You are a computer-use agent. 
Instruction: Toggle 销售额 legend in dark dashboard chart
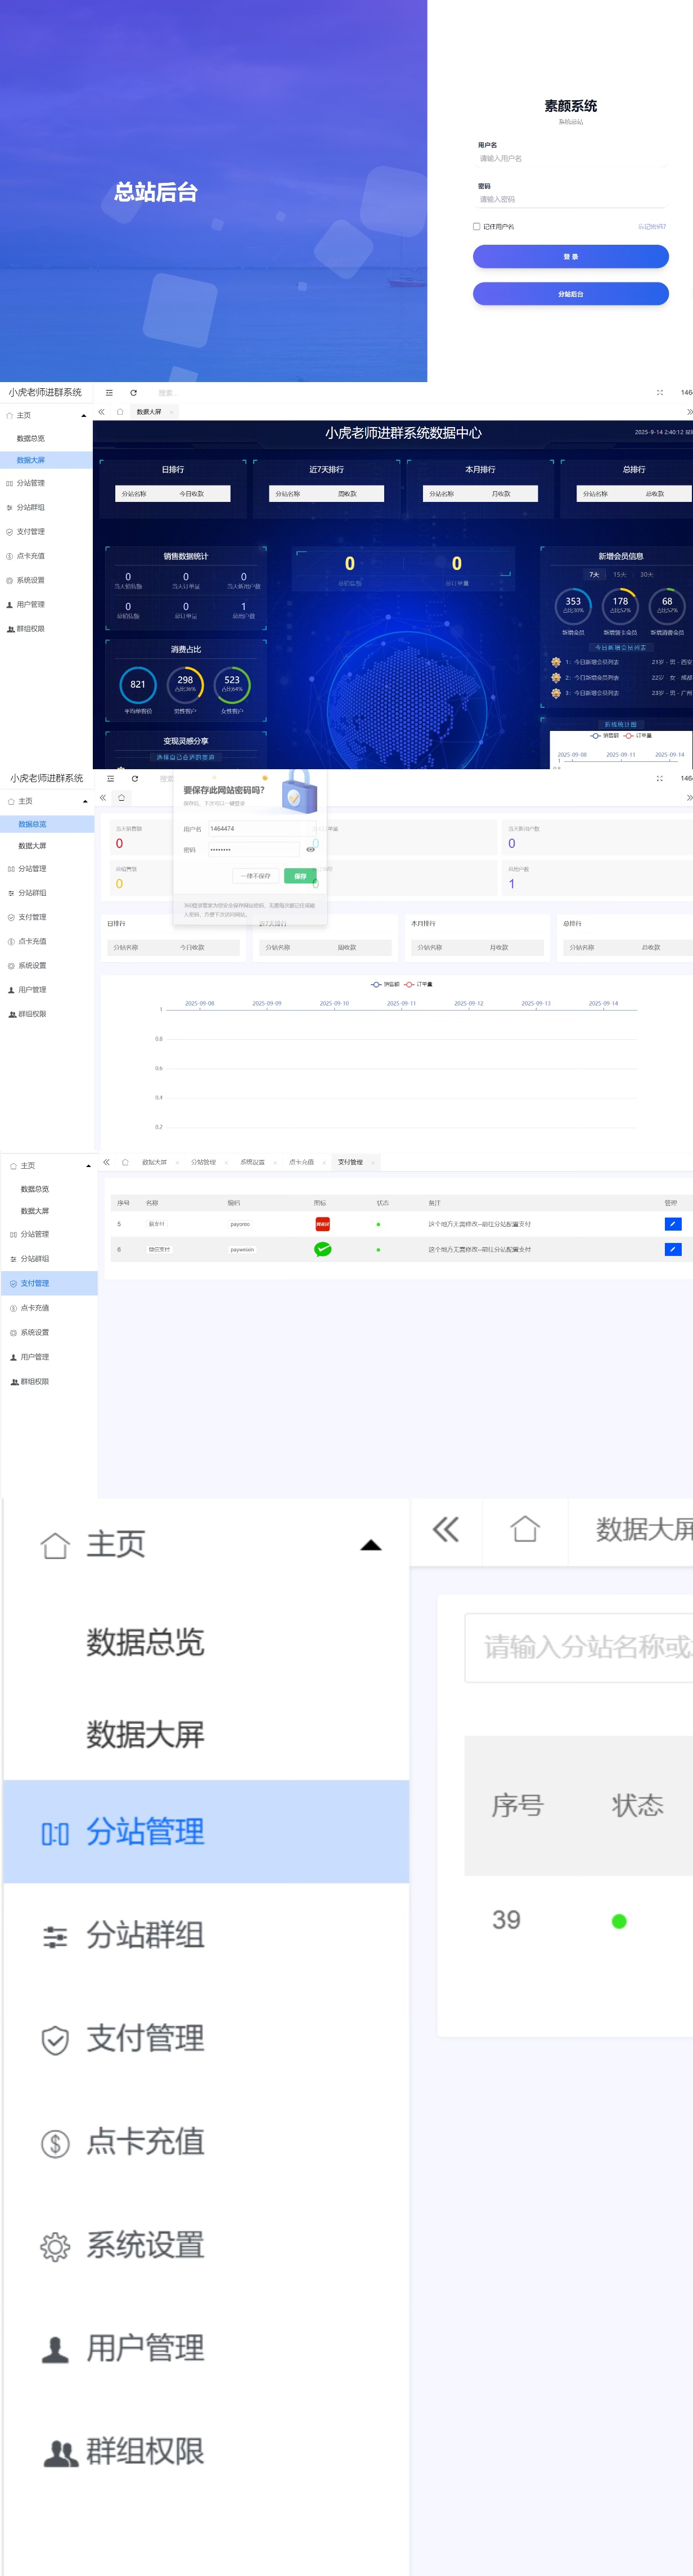click(x=605, y=735)
